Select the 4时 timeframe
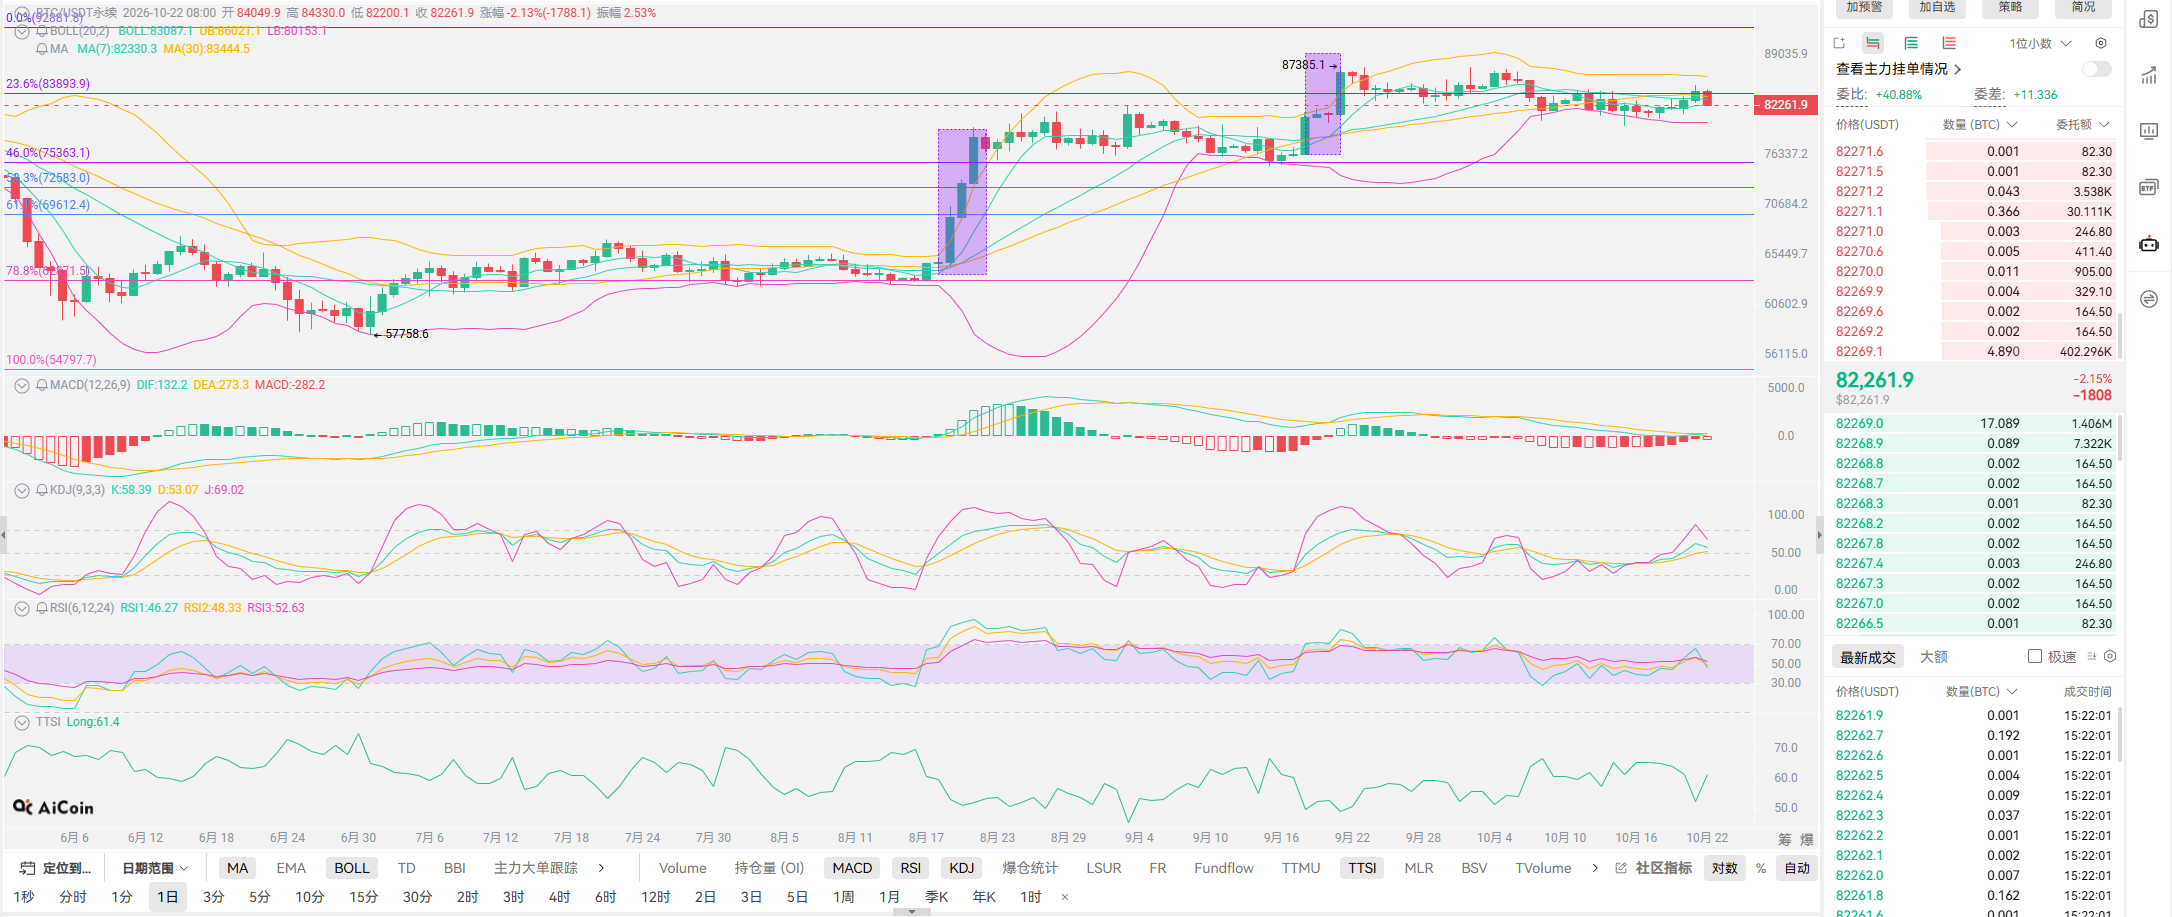This screenshot has width=2172, height=917. (560, 897)
